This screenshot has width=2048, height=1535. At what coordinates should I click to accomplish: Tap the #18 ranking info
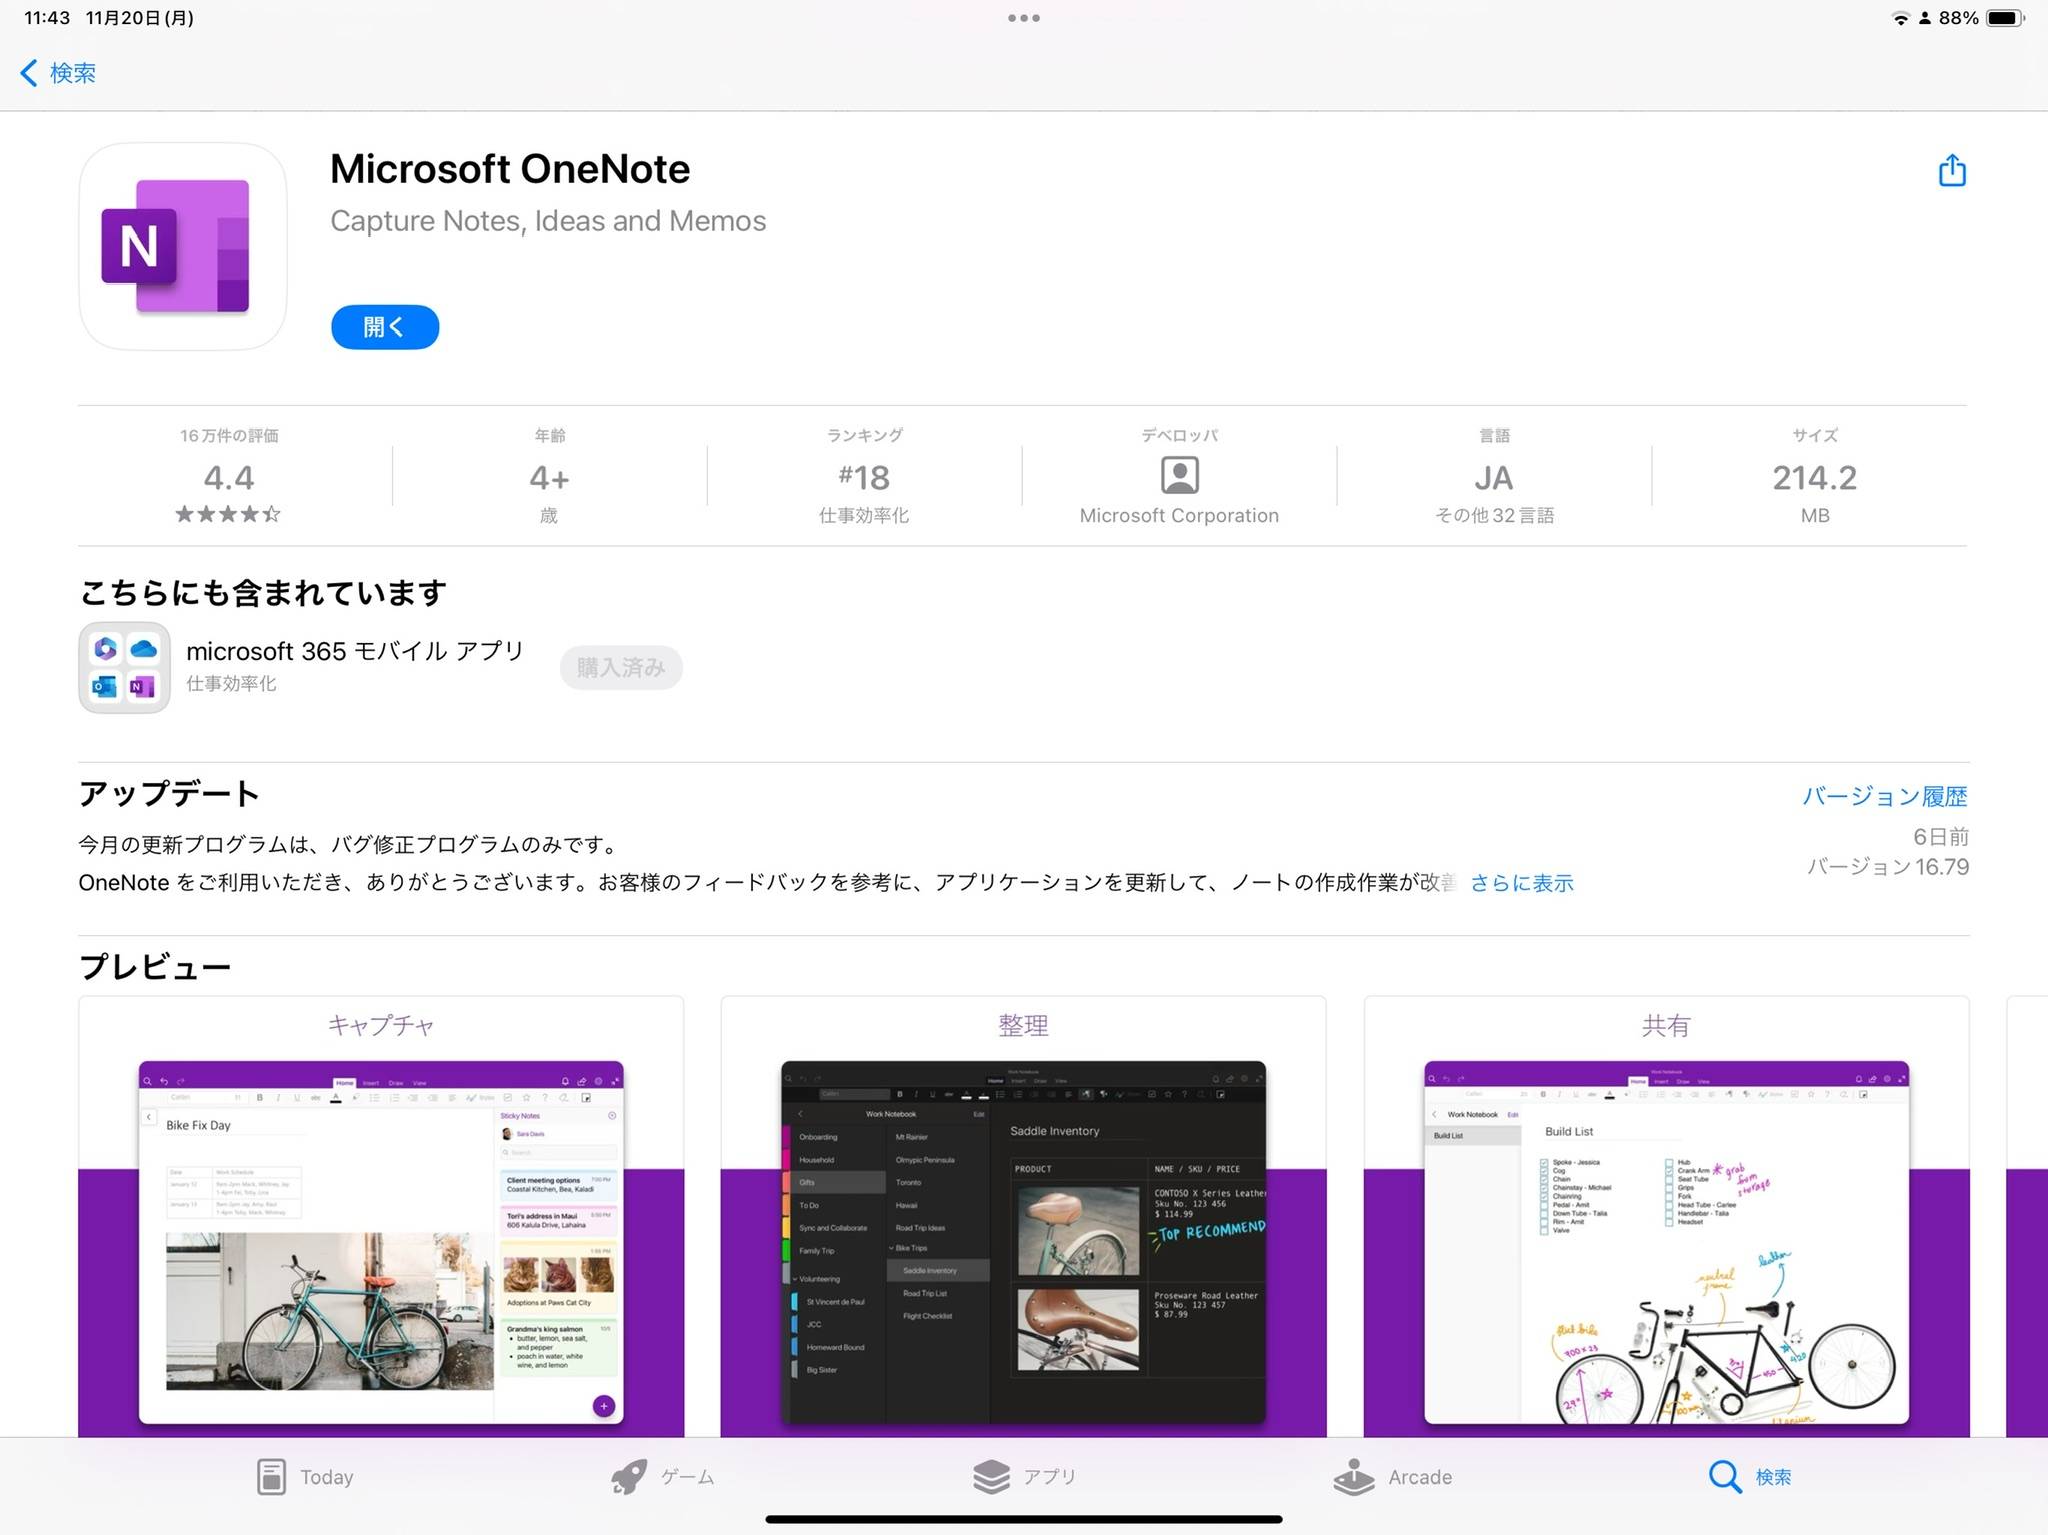click(x=864, y=478)
